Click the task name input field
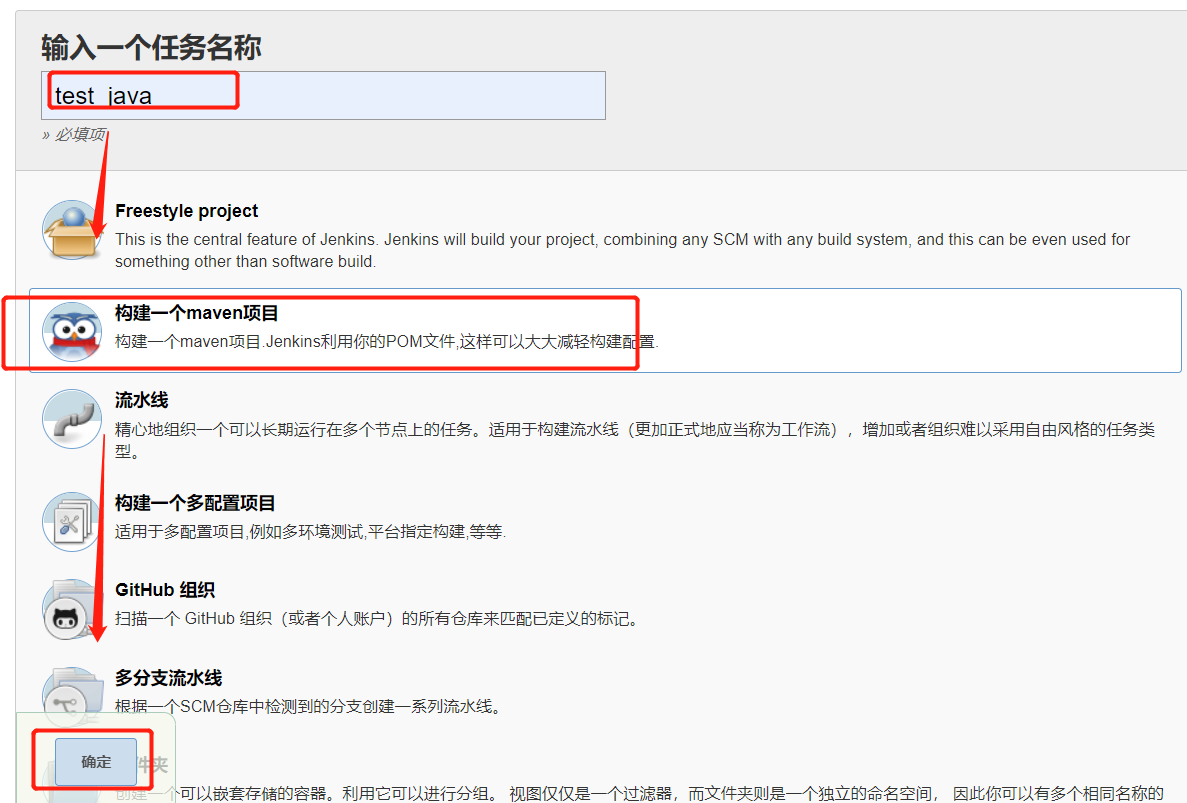 point(323,95)
